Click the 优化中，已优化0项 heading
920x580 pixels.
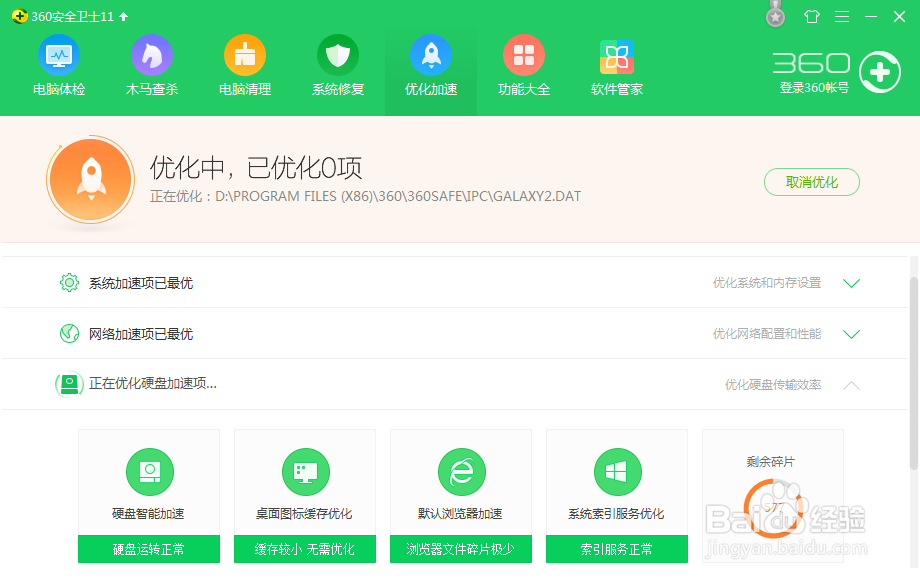pyautogui.click(x=256, y=168)
